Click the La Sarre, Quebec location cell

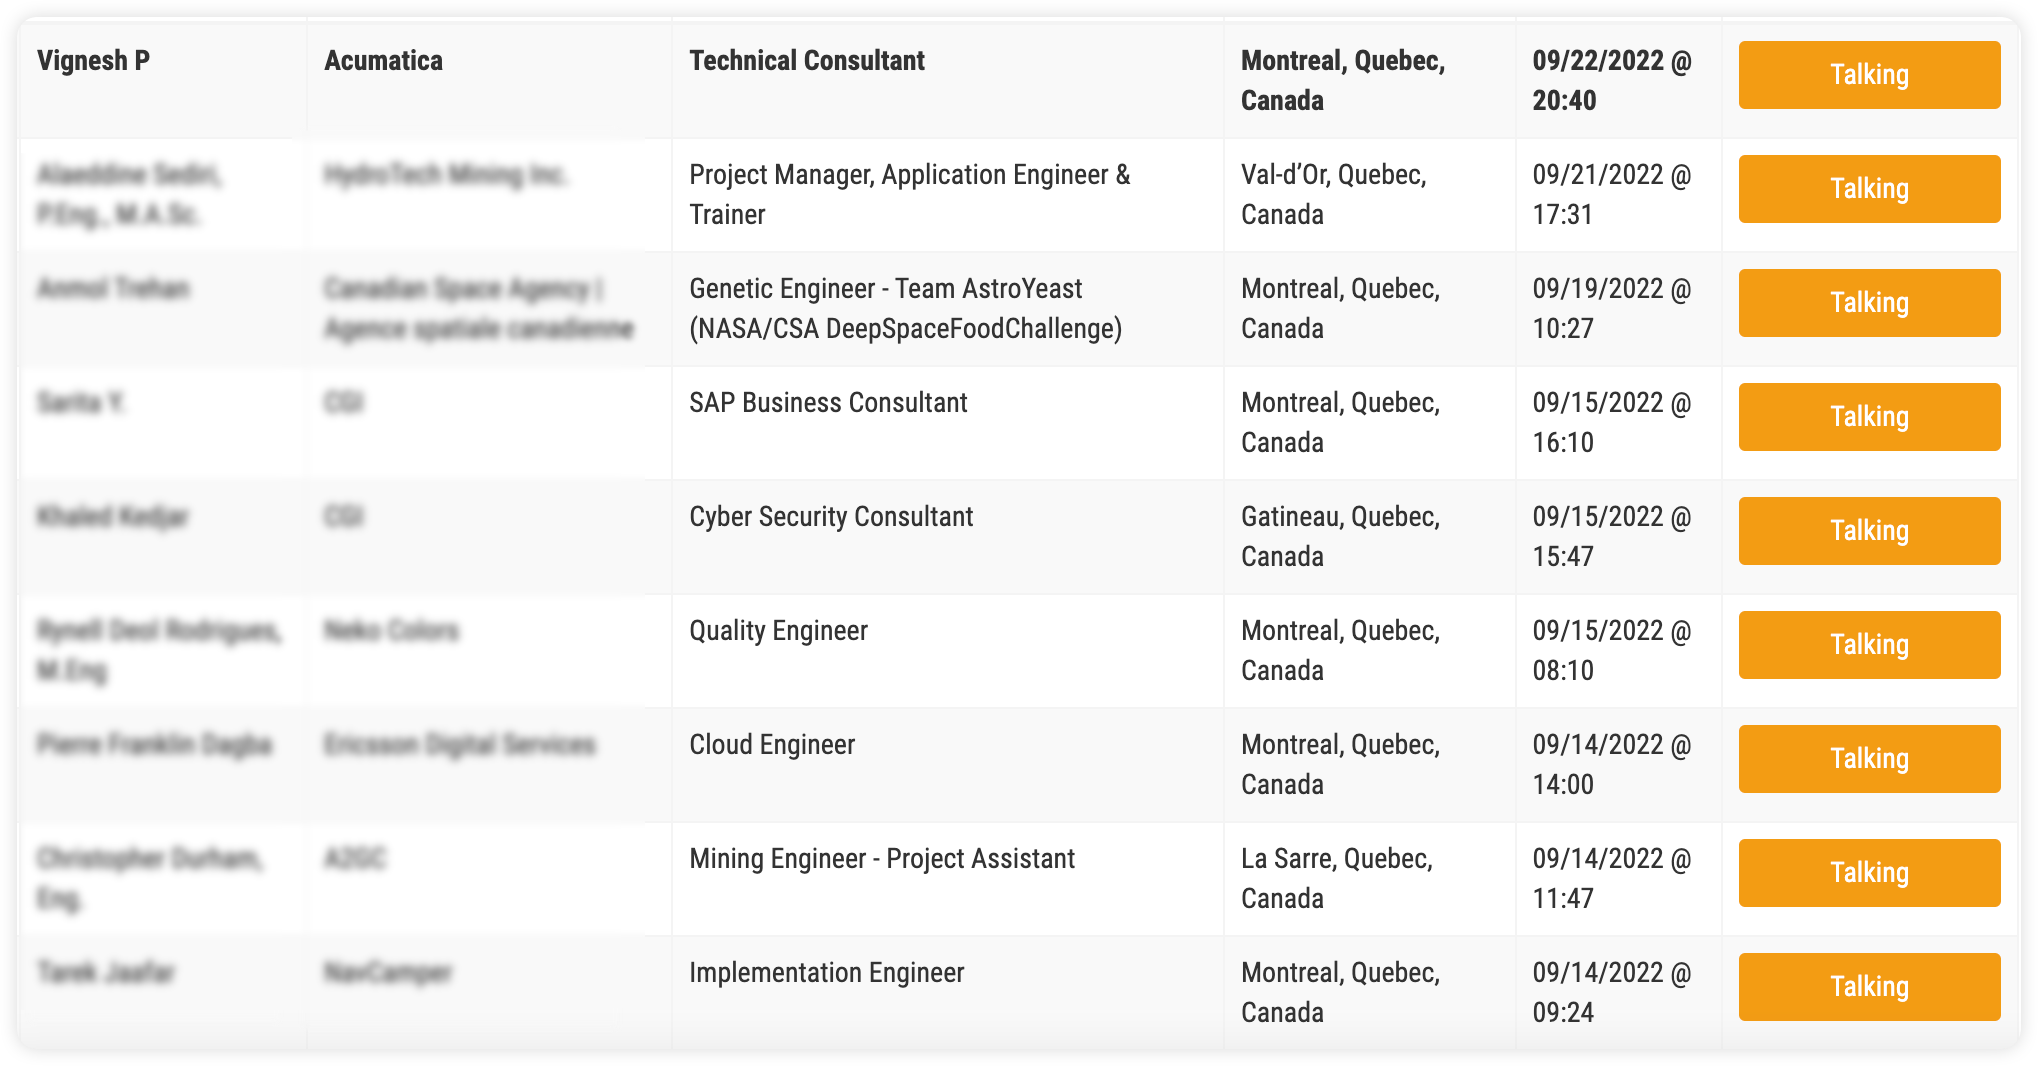(1336, 878)
